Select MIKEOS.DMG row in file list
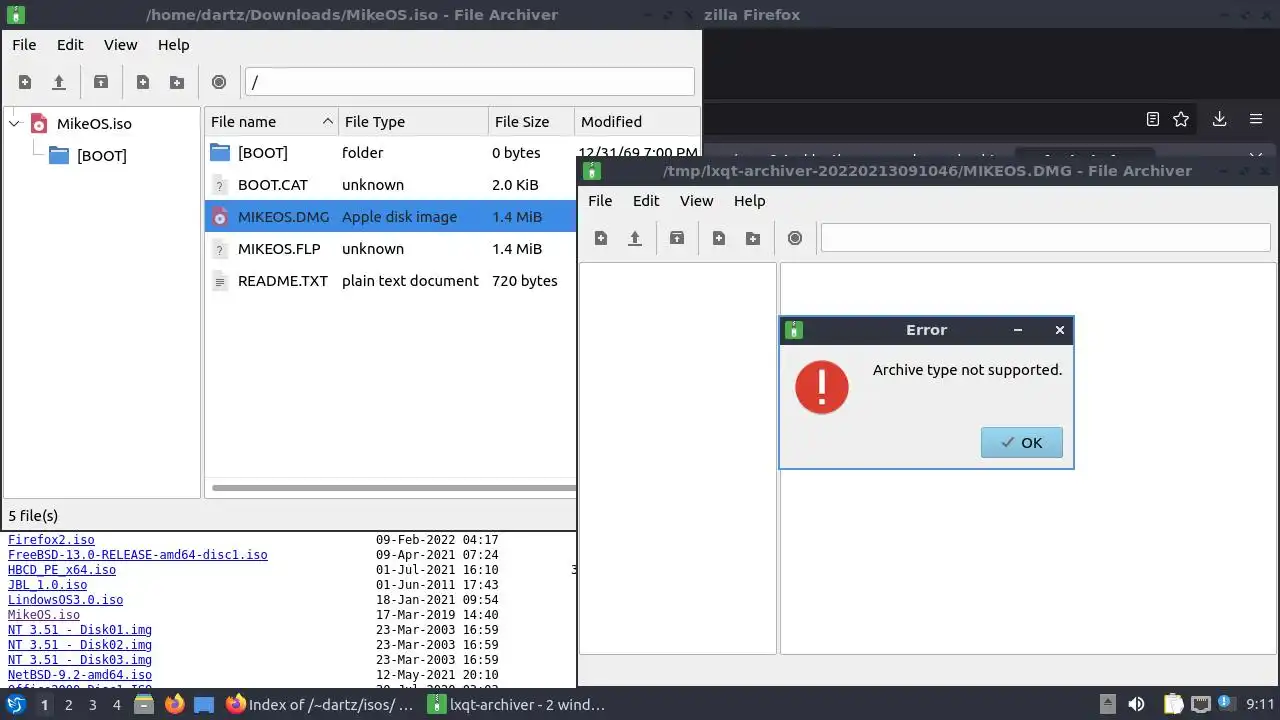The image size is (1280, 720). pos(390,217)
